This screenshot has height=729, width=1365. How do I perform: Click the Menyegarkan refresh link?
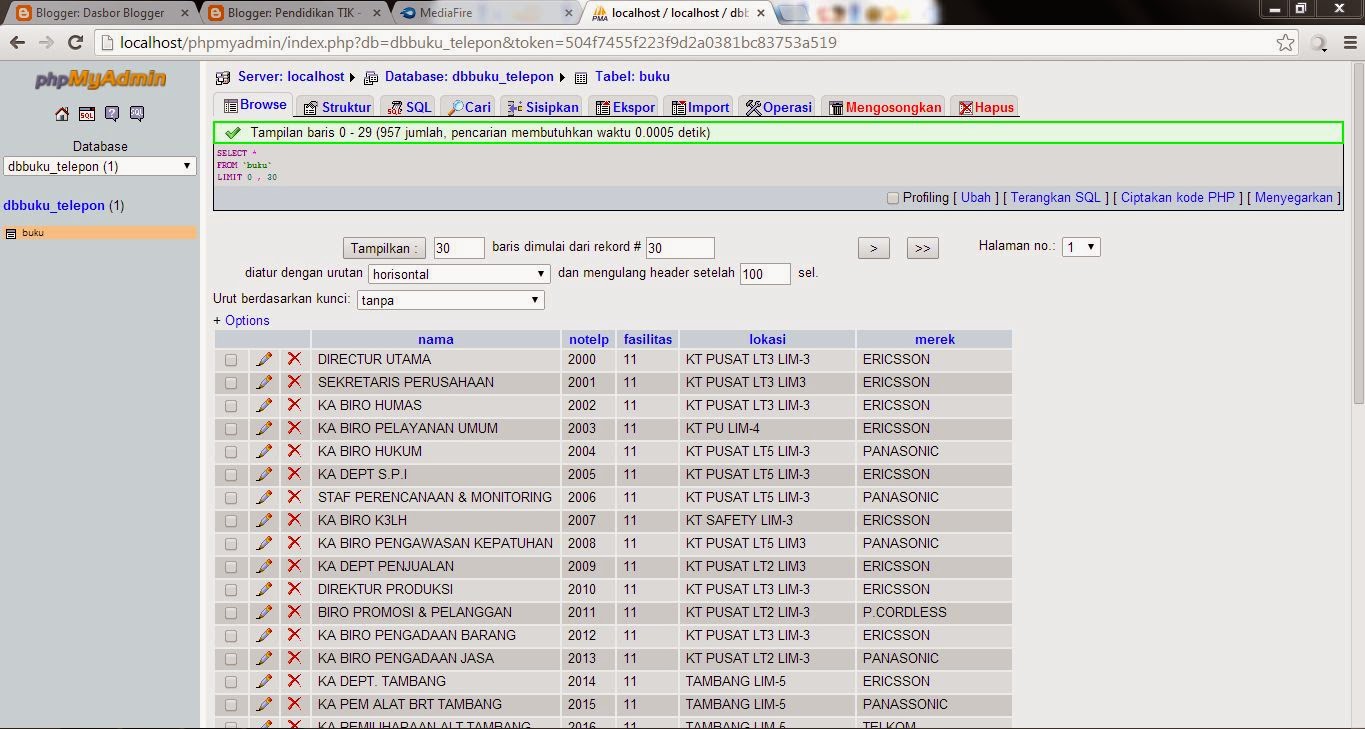pos(1293,198)
